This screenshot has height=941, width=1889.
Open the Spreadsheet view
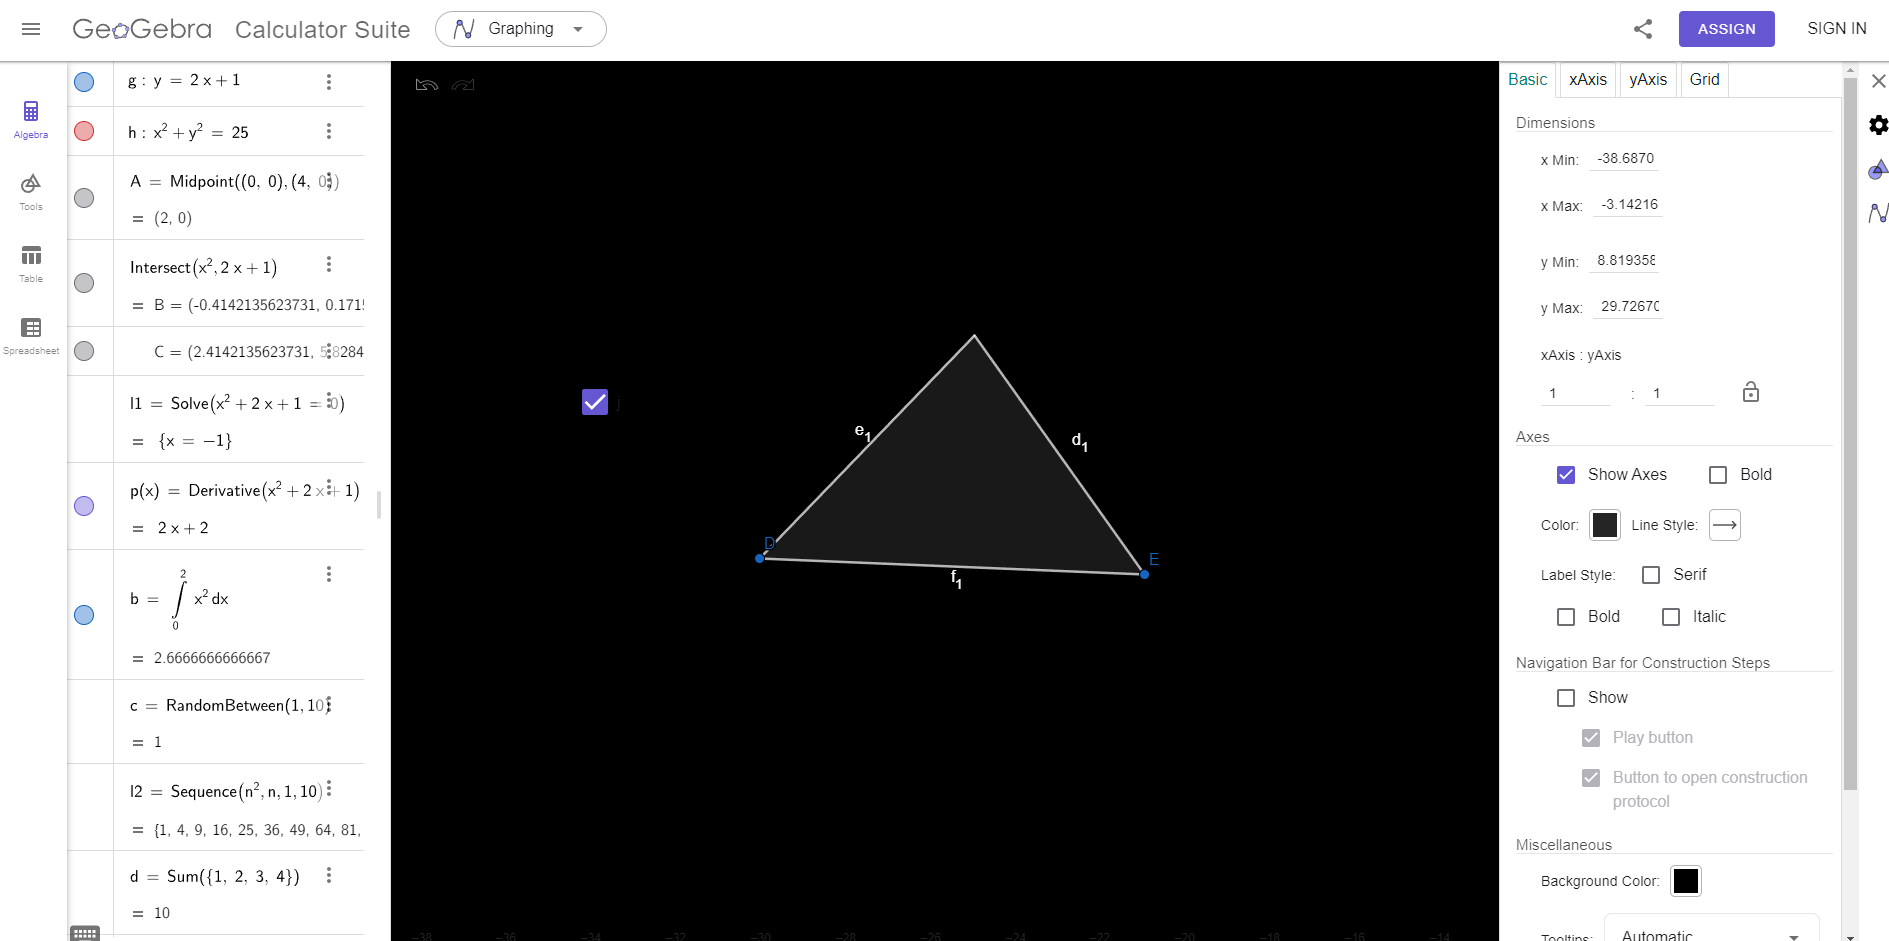click(31, 335)
